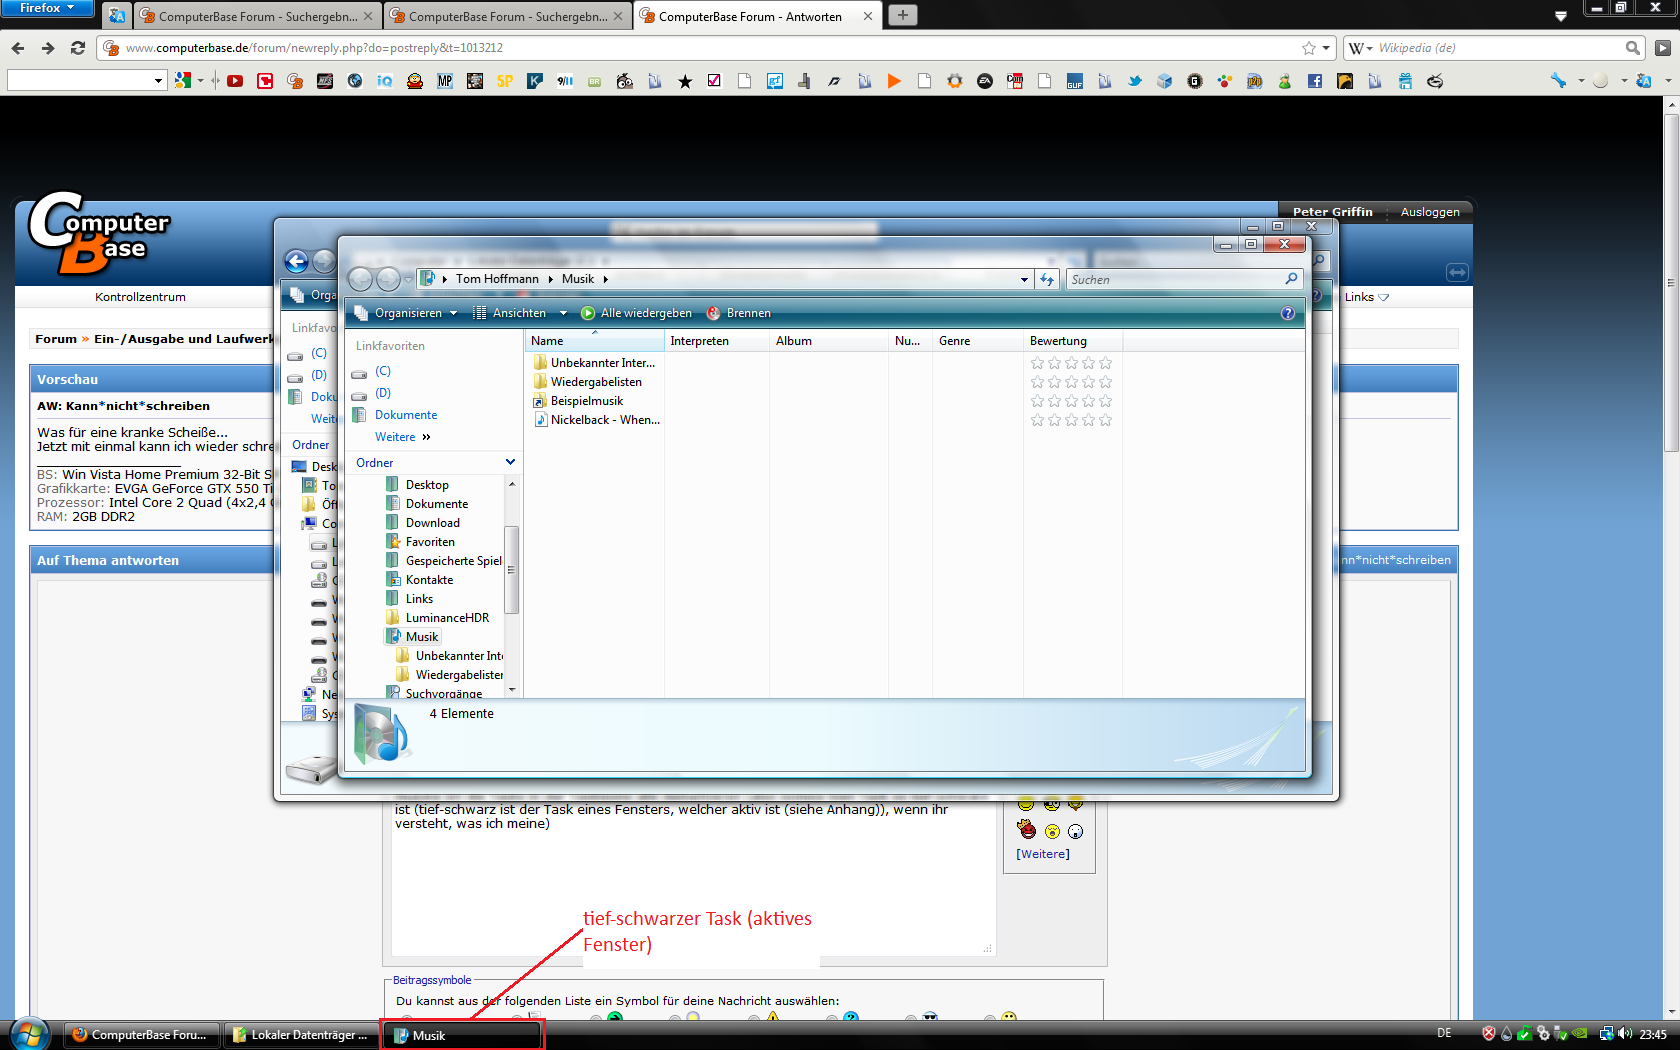Image resolution: width=1680 pixels, height=1050 pixels.
Task: Select the ComputerBase Forum - Antworten tab
Action: [757, 16]
